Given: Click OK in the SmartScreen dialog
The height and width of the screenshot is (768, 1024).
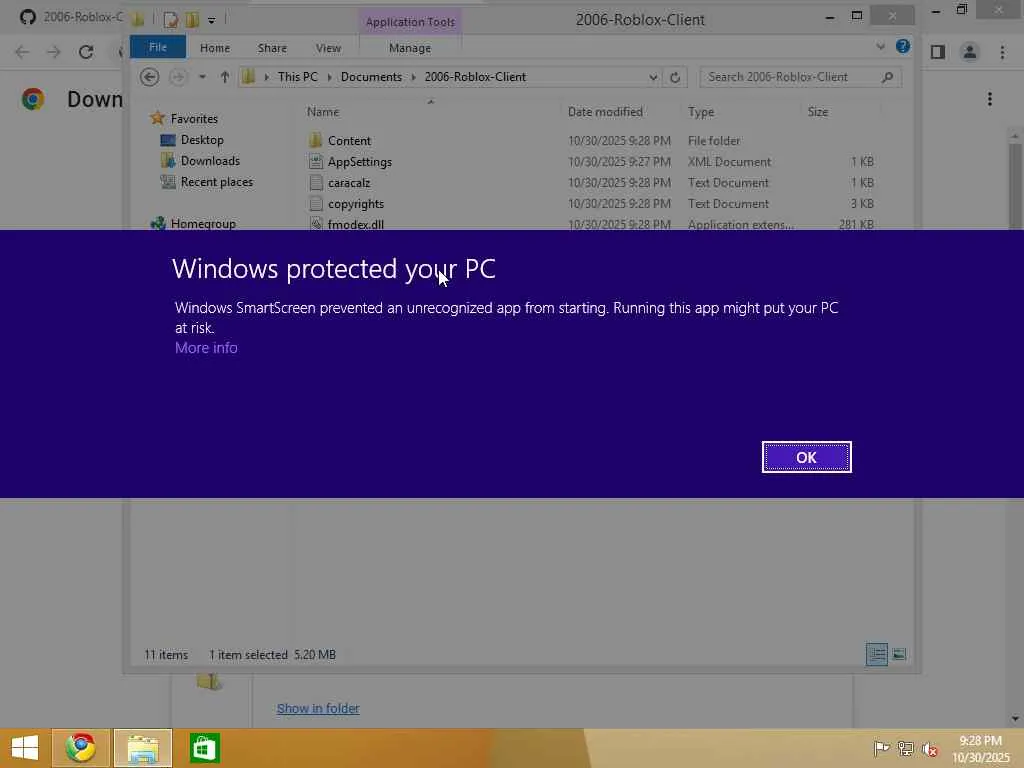Looking at the screenshot, I should click(x=807, y=457).
